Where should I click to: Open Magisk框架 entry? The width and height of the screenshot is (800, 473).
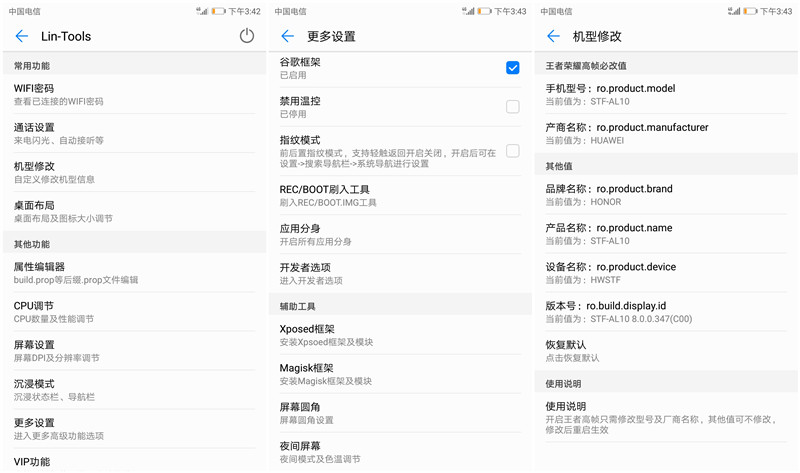pos(400,374)
